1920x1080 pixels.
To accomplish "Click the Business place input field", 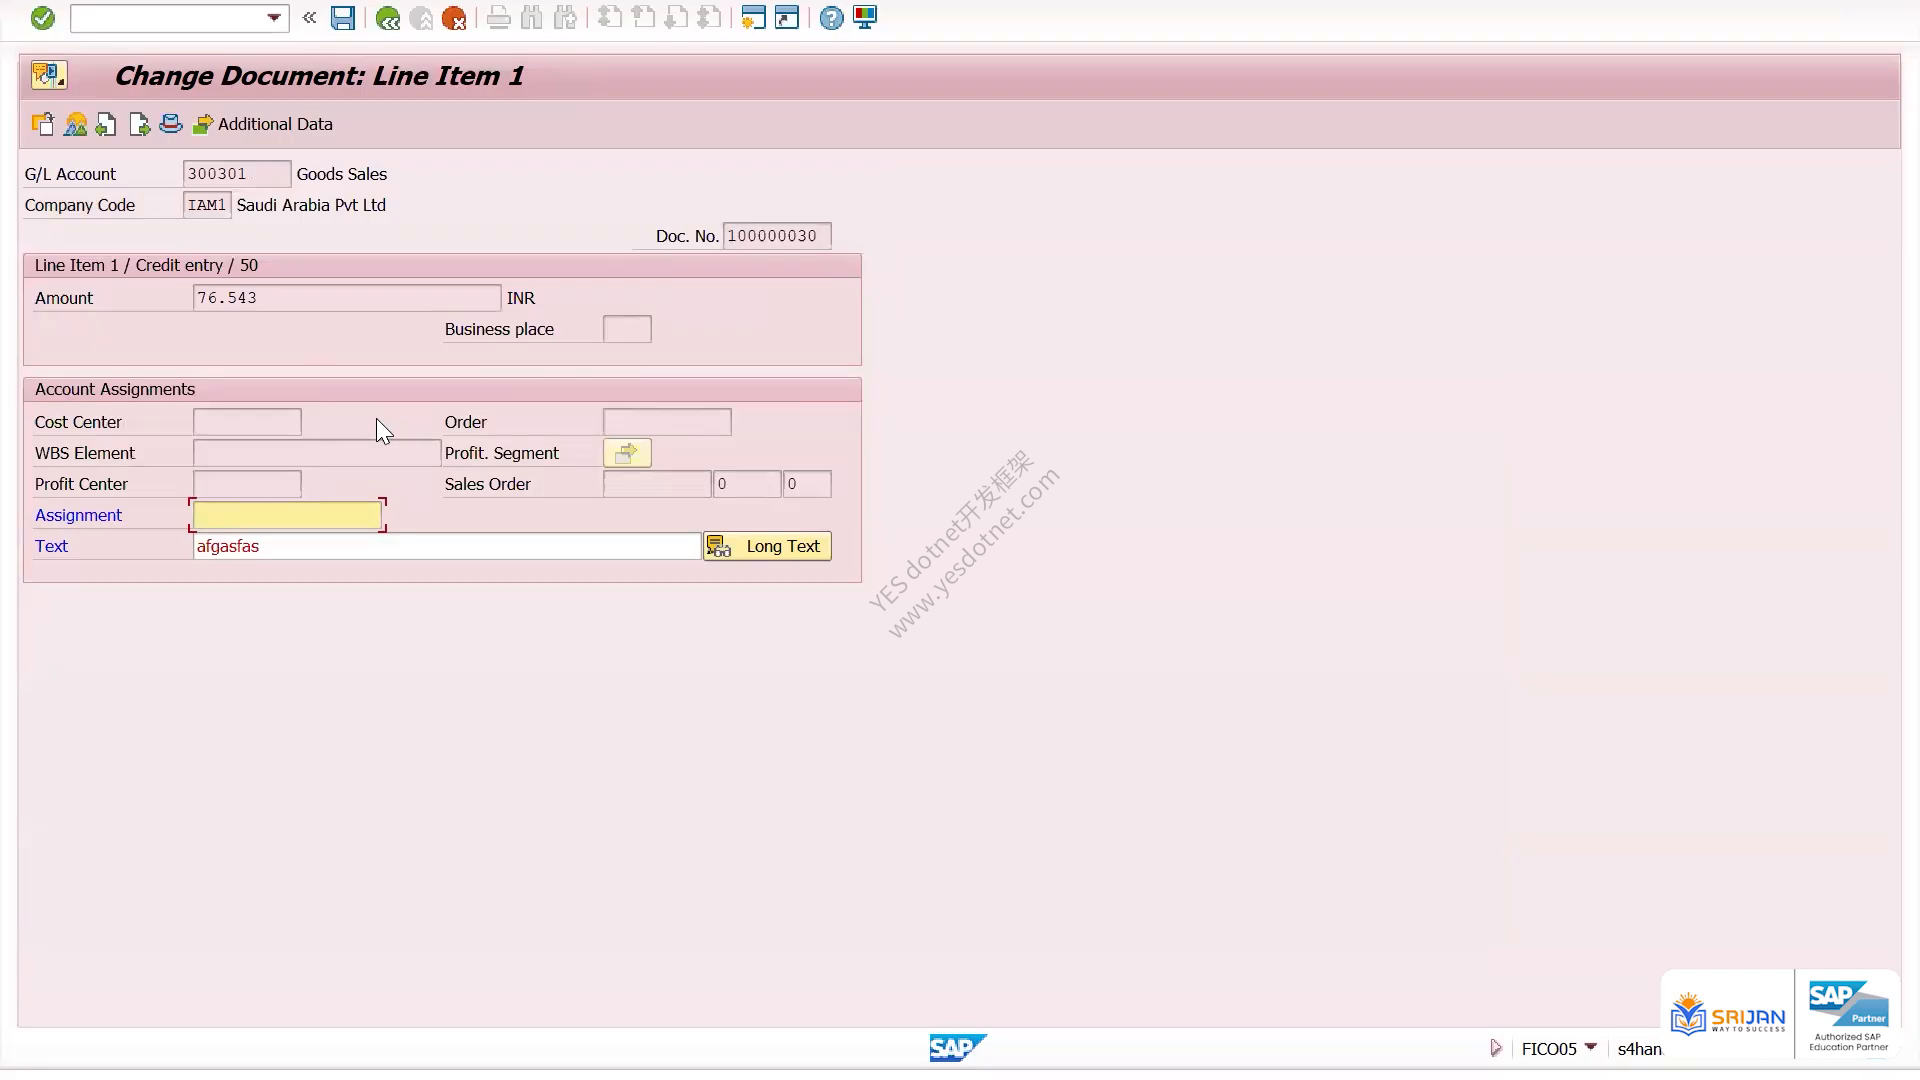I will click(627, 329).
